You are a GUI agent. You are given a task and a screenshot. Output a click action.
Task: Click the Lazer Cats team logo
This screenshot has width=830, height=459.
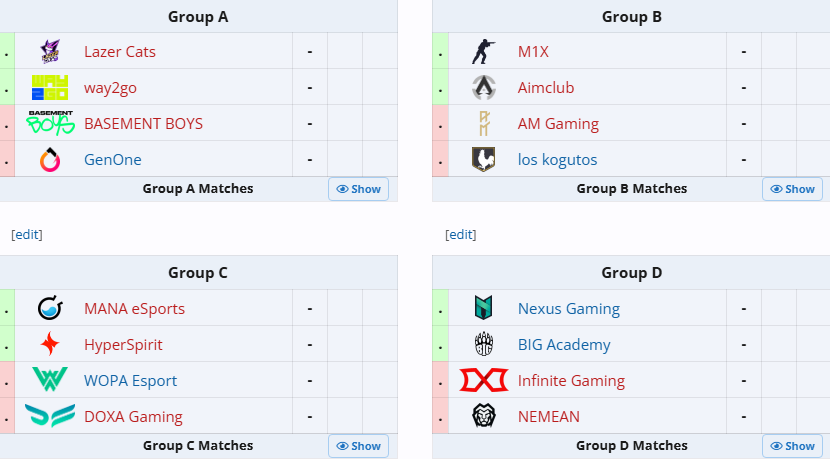pyautogui.click(x=50, y=52)
